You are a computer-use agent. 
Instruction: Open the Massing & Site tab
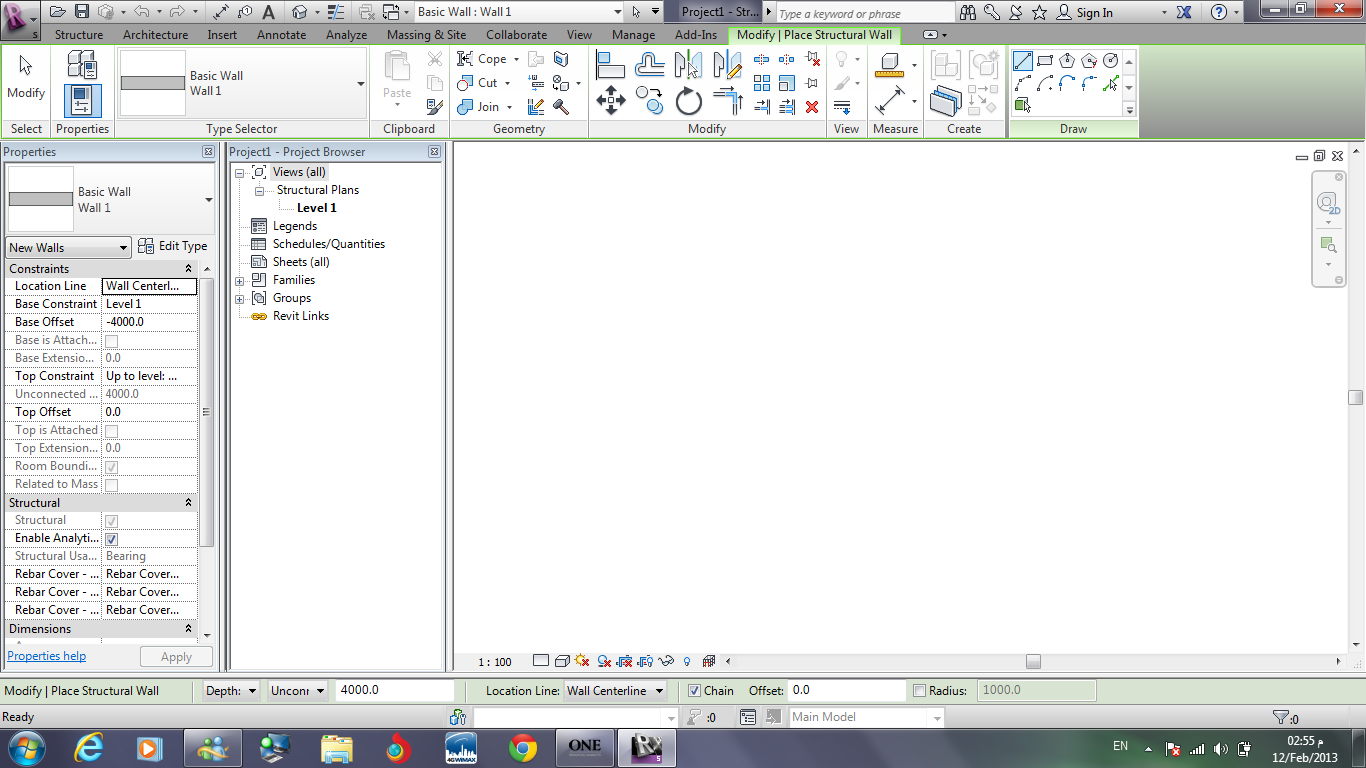(426, 34)
